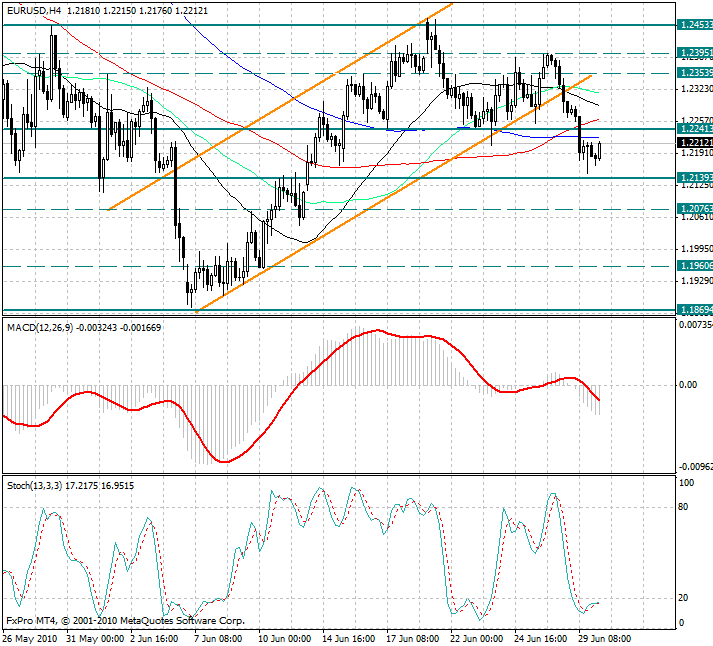This screenshot has width=713, height=646.
Task: Click the 1.23539 price level tag
Action: [x=694, y=72]
